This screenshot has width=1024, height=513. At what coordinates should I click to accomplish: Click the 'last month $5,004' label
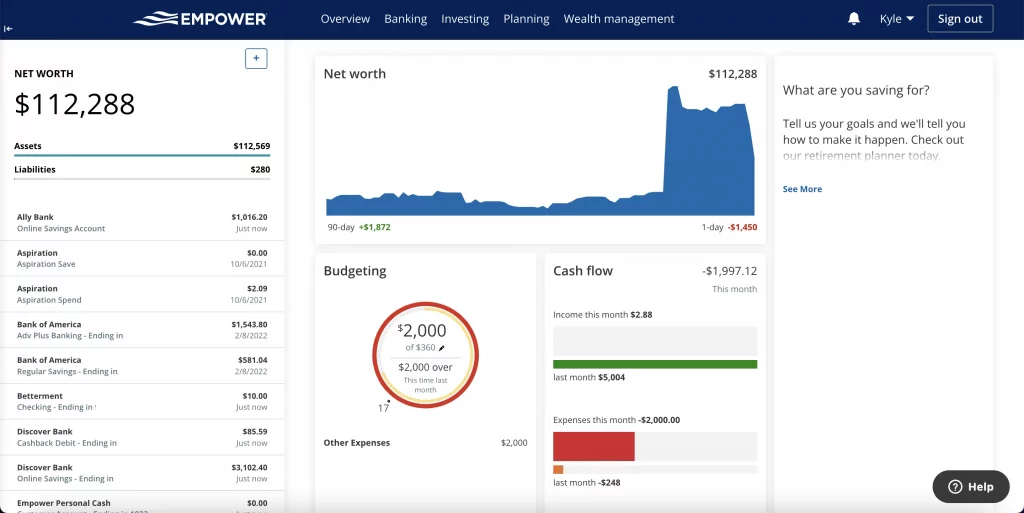(x=588, y=377)
